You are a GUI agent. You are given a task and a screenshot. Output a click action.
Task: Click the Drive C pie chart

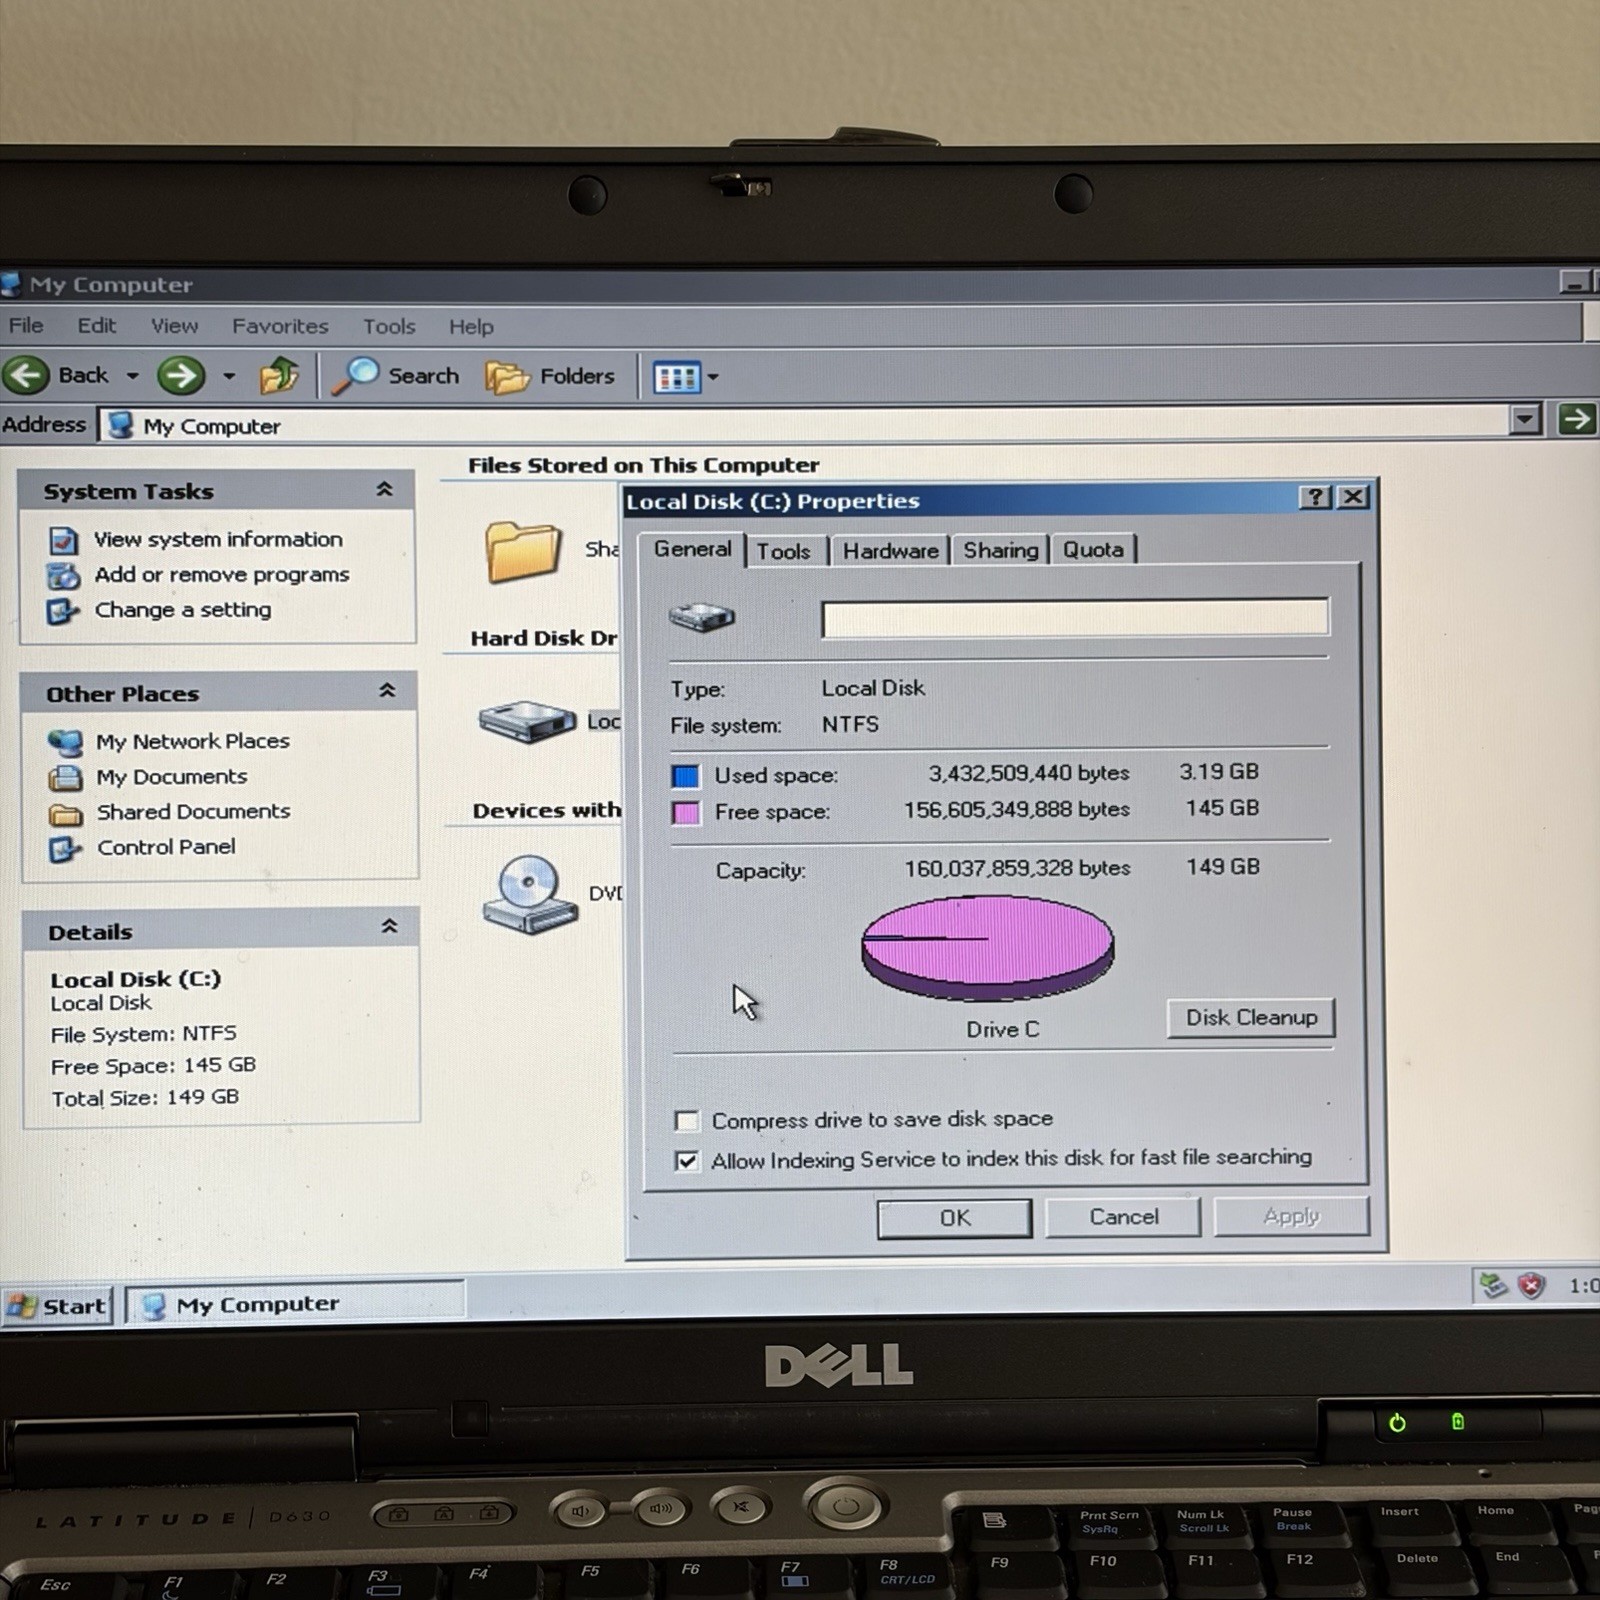(987, 947)
